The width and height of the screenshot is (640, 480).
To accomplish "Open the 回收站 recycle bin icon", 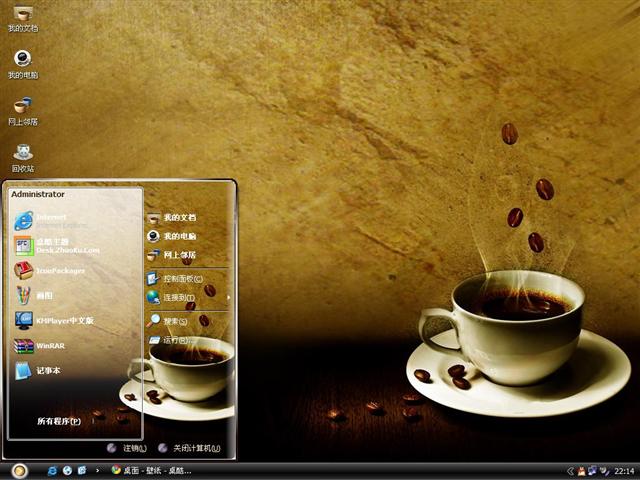I will pos(23,158).
